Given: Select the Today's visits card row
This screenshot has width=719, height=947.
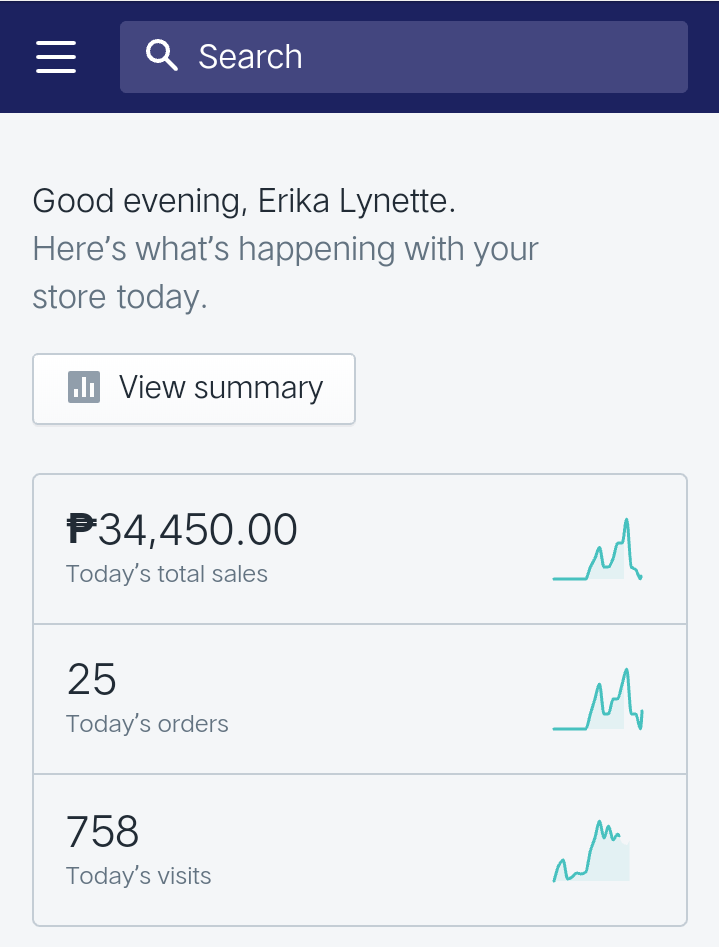Looking at the screenshot, I should click(360, 850).
